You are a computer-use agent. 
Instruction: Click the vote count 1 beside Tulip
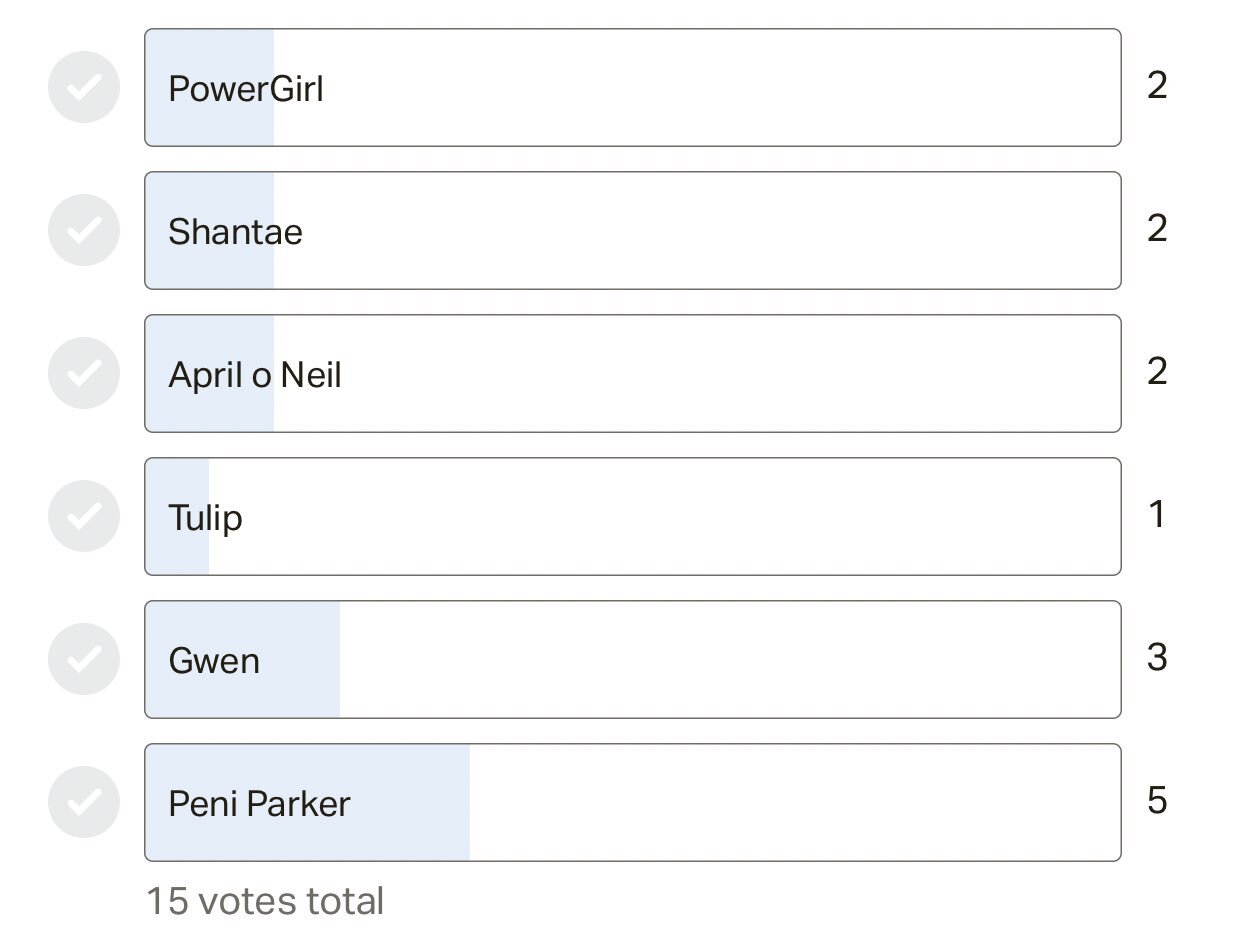[1157, 516]
